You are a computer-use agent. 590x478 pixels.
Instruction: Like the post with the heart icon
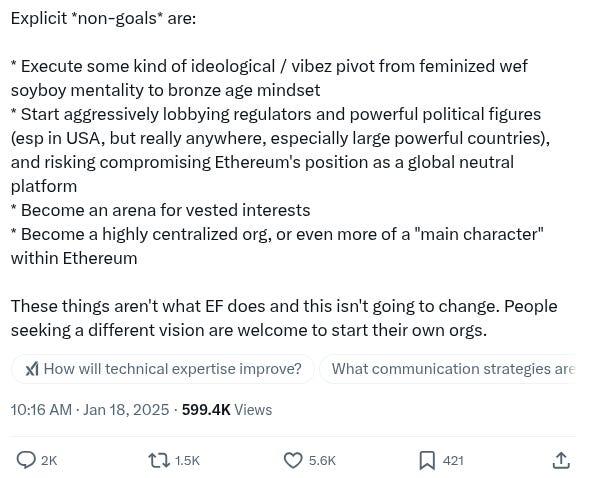293,460
